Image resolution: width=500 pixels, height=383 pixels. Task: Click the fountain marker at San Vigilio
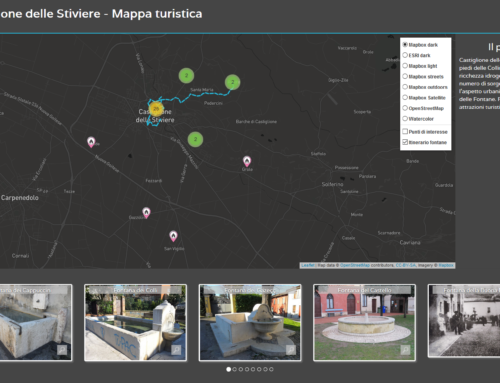(173, 236)
